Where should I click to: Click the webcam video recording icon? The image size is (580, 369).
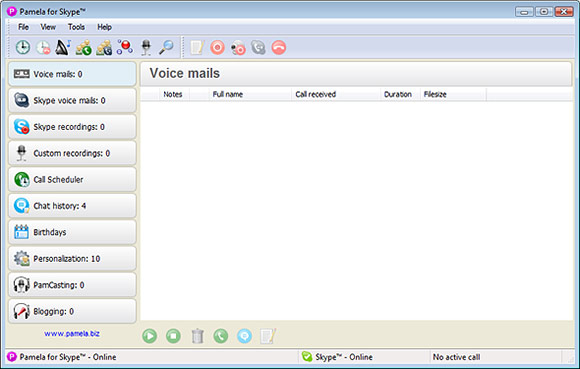click(238, 48)
